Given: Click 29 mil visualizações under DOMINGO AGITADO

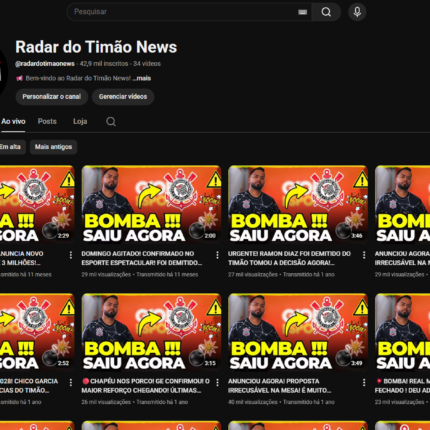Looking at the screenshot, I should (x=106, y=275).
